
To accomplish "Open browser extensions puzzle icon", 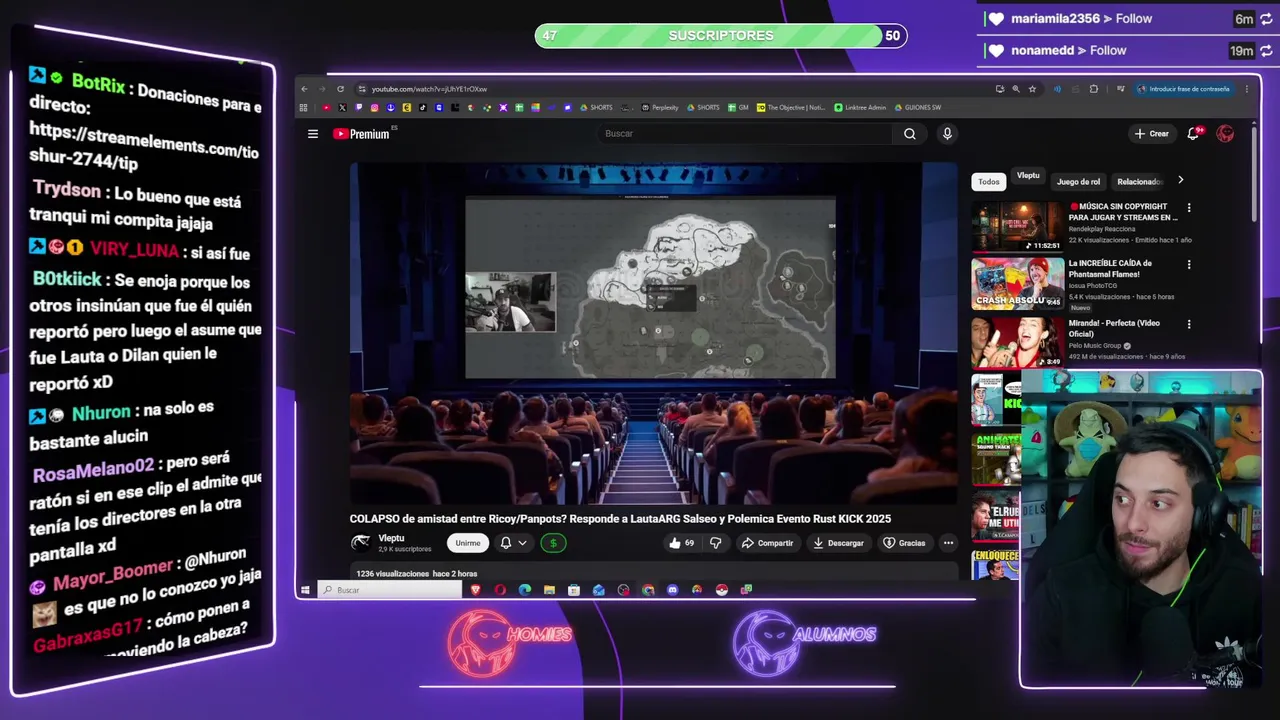I will pos(1093,89).
